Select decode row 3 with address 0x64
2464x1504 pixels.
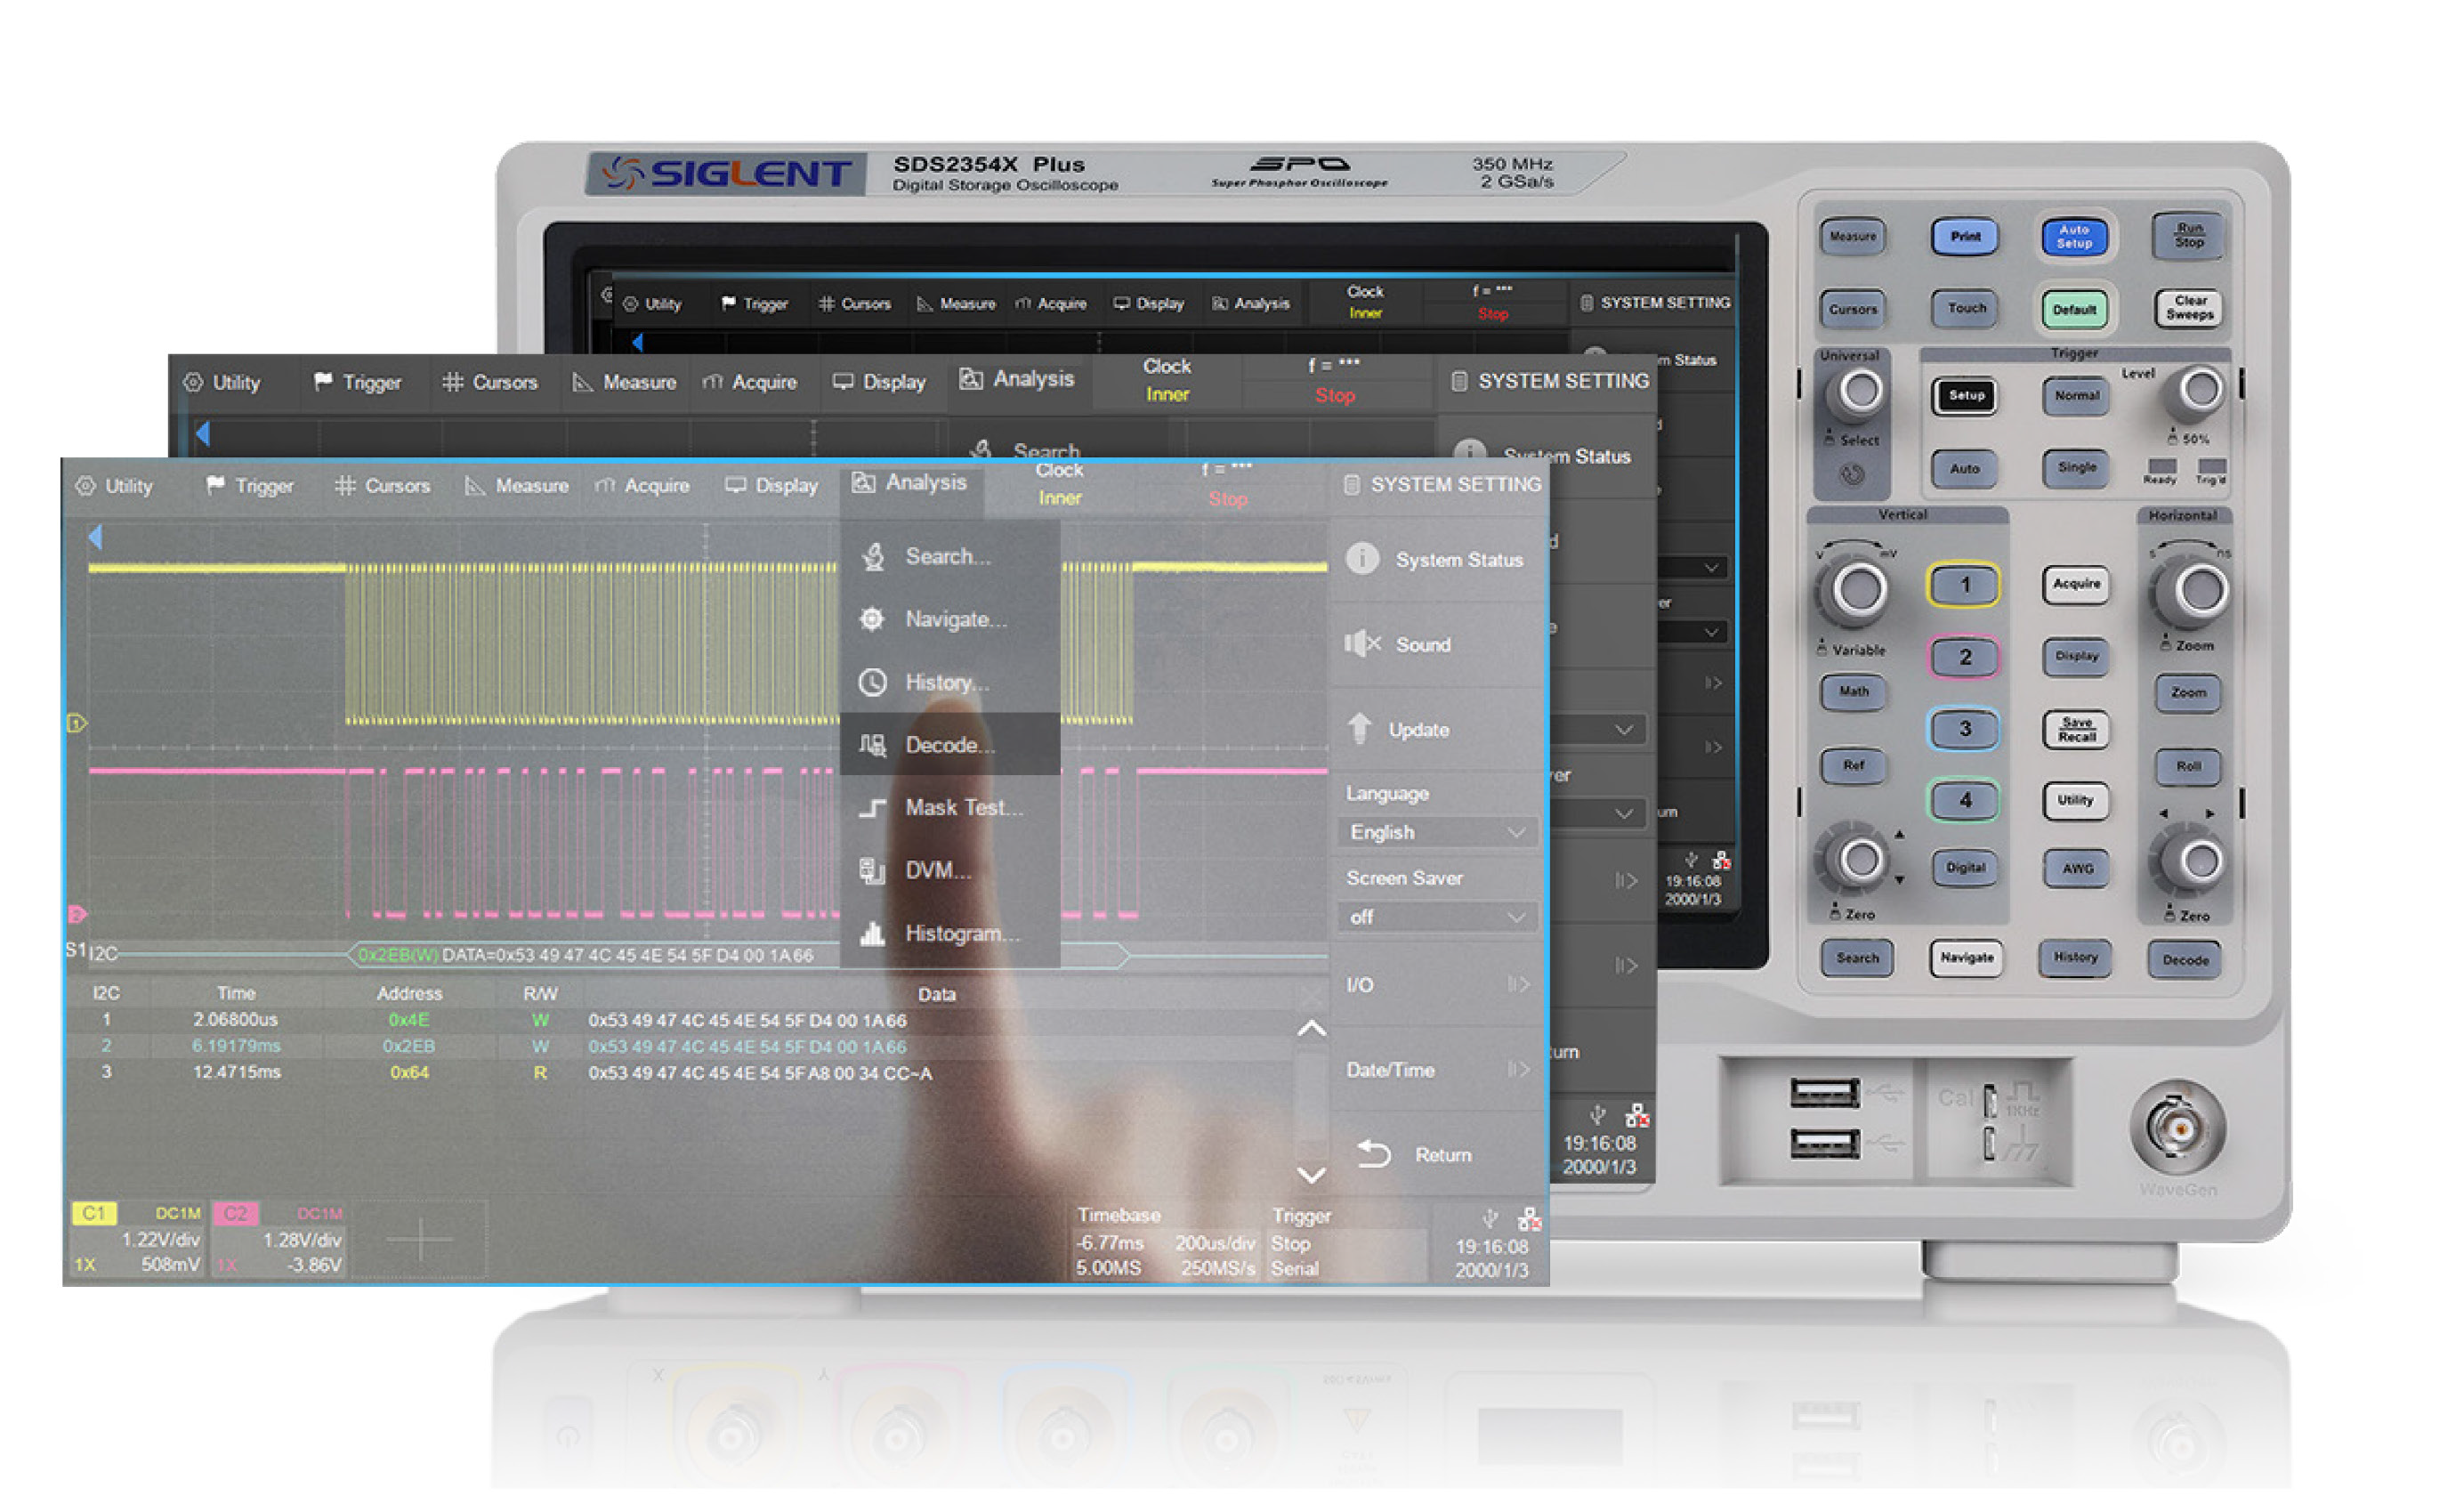[680, 1073]
